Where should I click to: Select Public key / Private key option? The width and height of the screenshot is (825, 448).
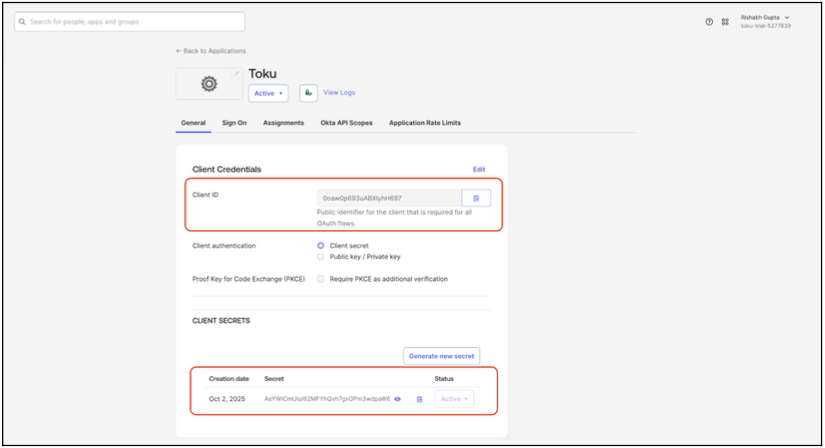(320, 257)
